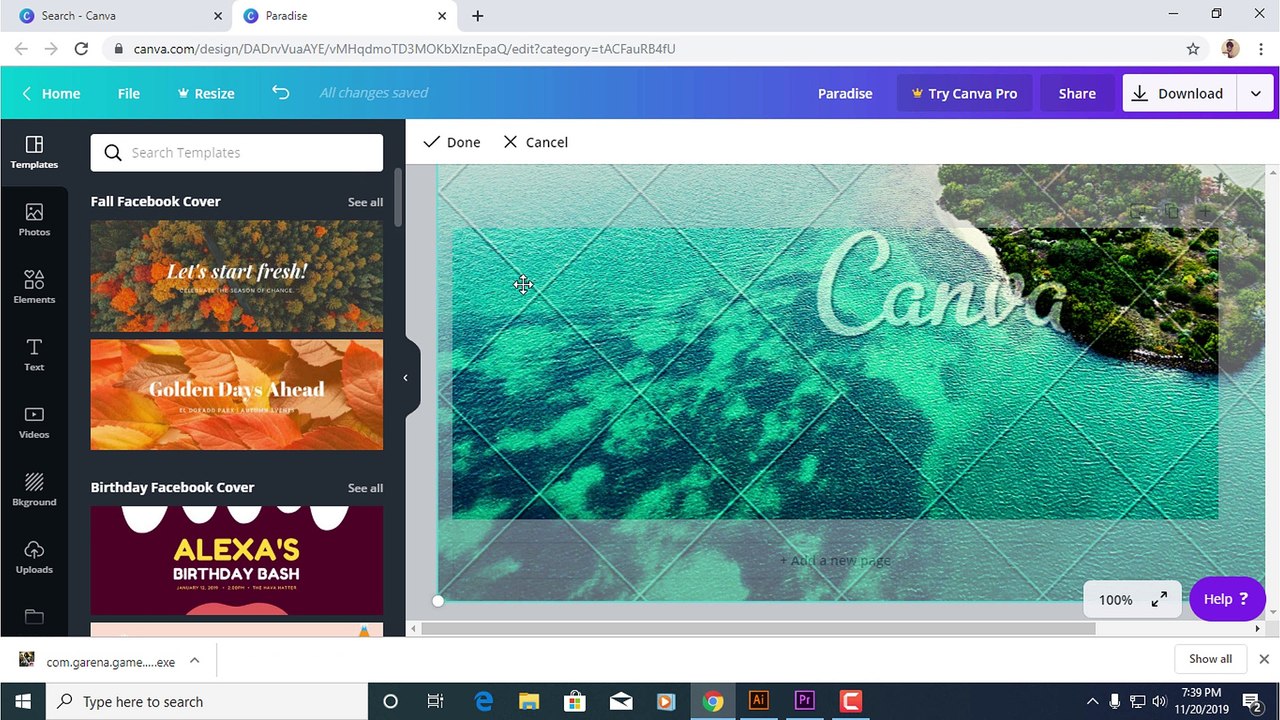Click the fullscreen expand icon next to 100%
1280x720 pixels.
1159,599
